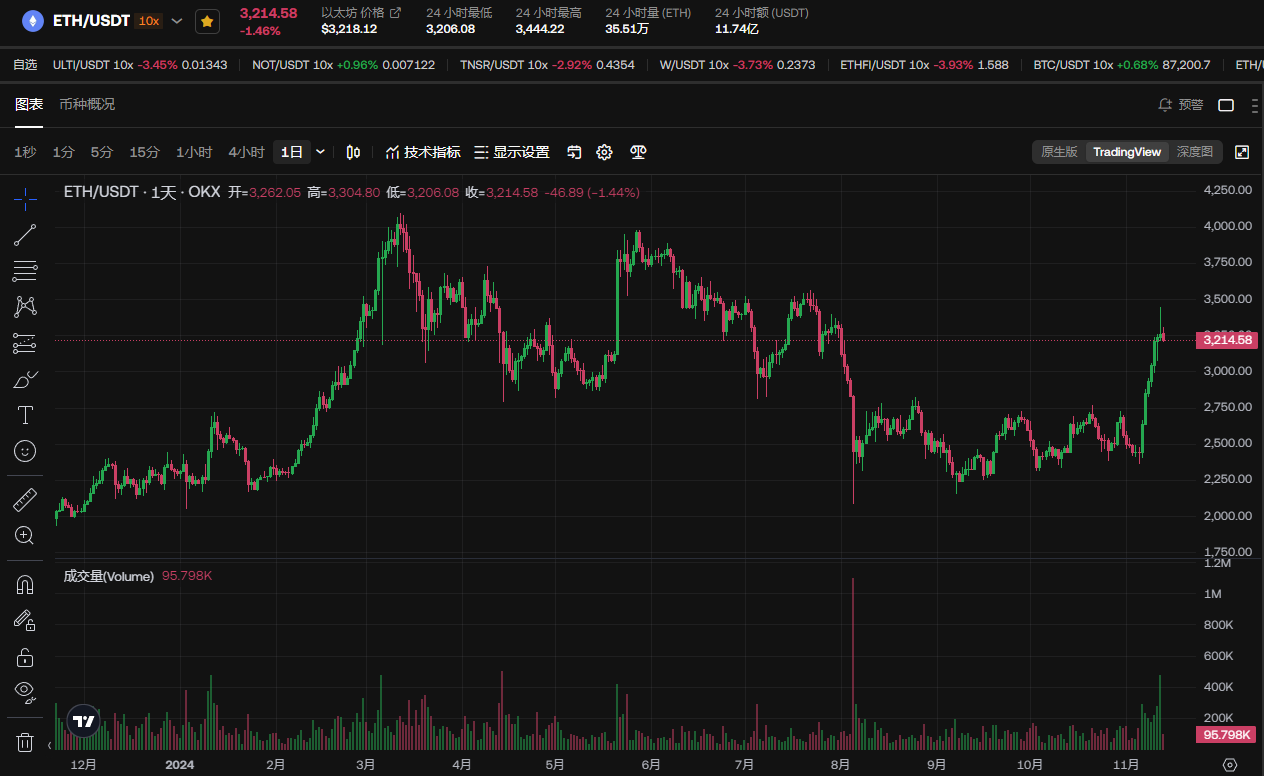Viewport: 1264px width, 776px height.
Task: Open the W/USDT ticker item
Action: pos(737,65)
